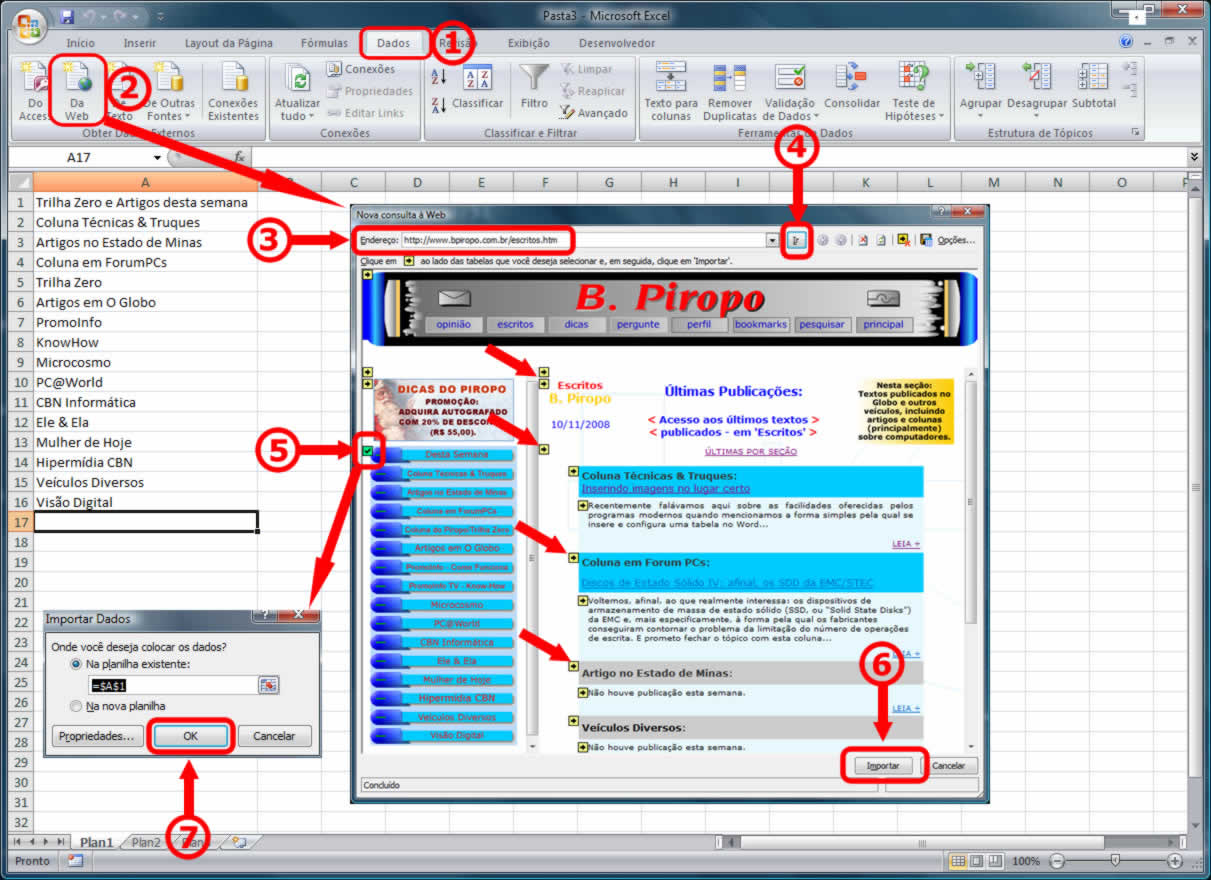Switch to Page Layout view in the status bar
Screen dimensions: 1211x880
(x=978, y=861)
